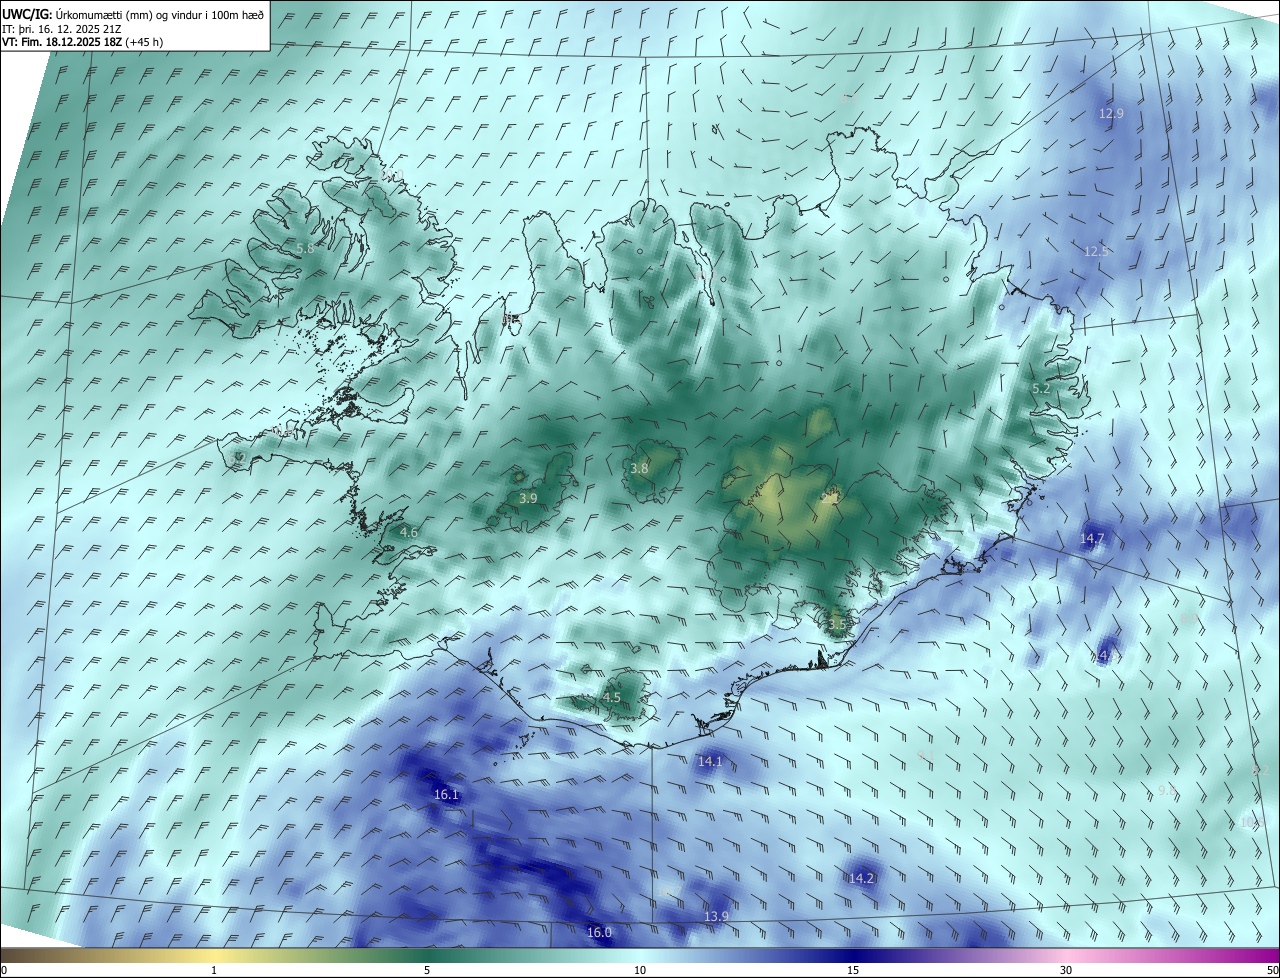Viewport: 1280px width, 978px height.
Task: Click the title line 'UWC/IG: Úrkomumætti (mm) og vindur í 100m hæð'
Action: (x=133, y=15)
